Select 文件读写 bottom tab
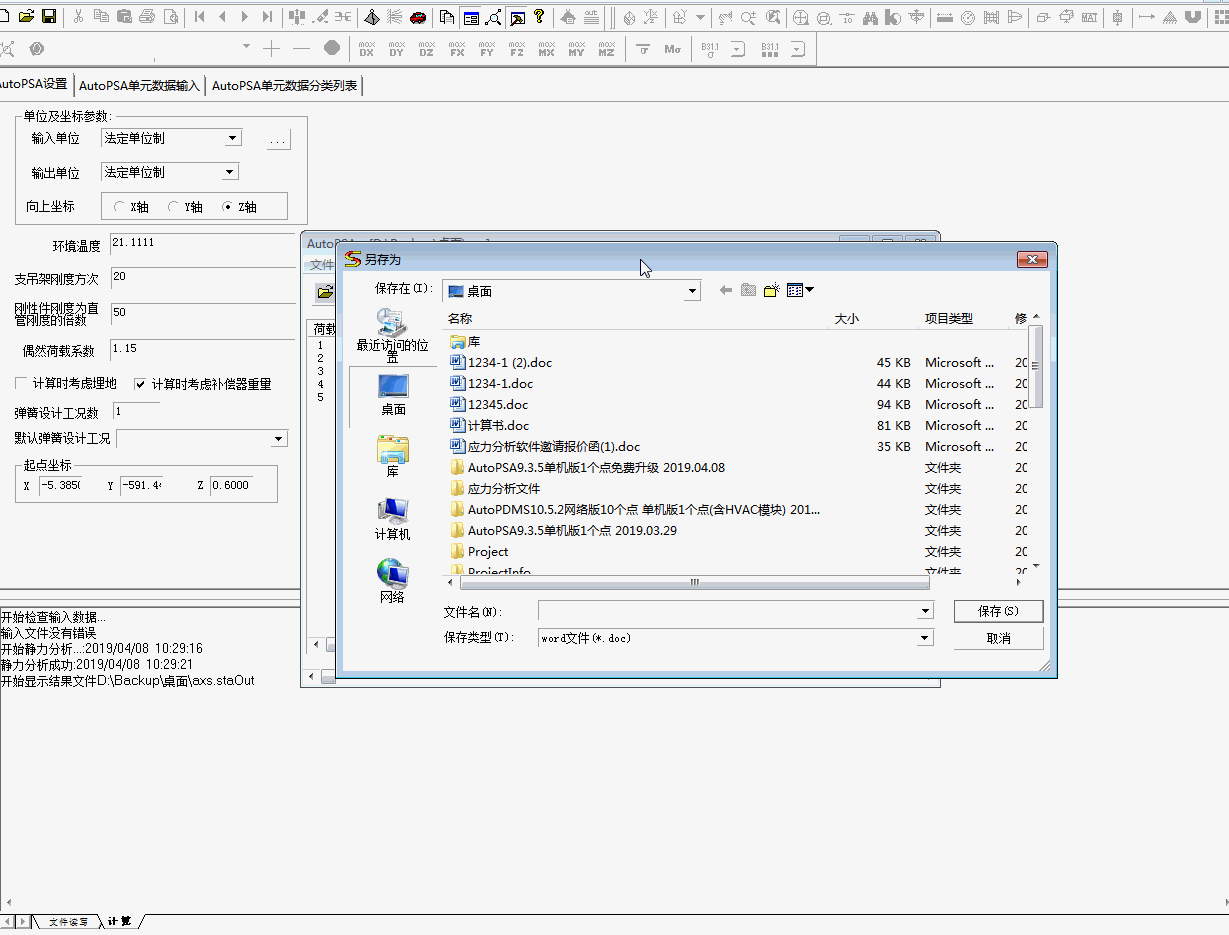Viewport: 1229px width, 935px height. coord(68,921)
